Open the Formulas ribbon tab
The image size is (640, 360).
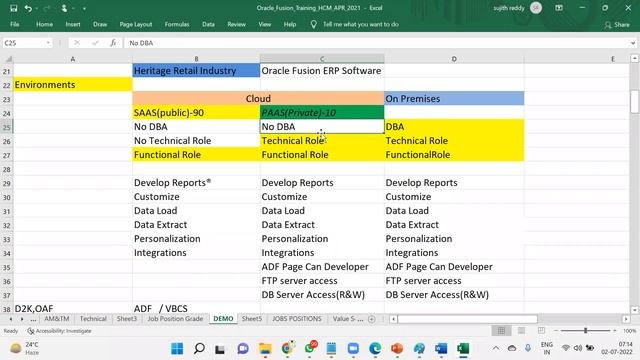tap(177, 24)
